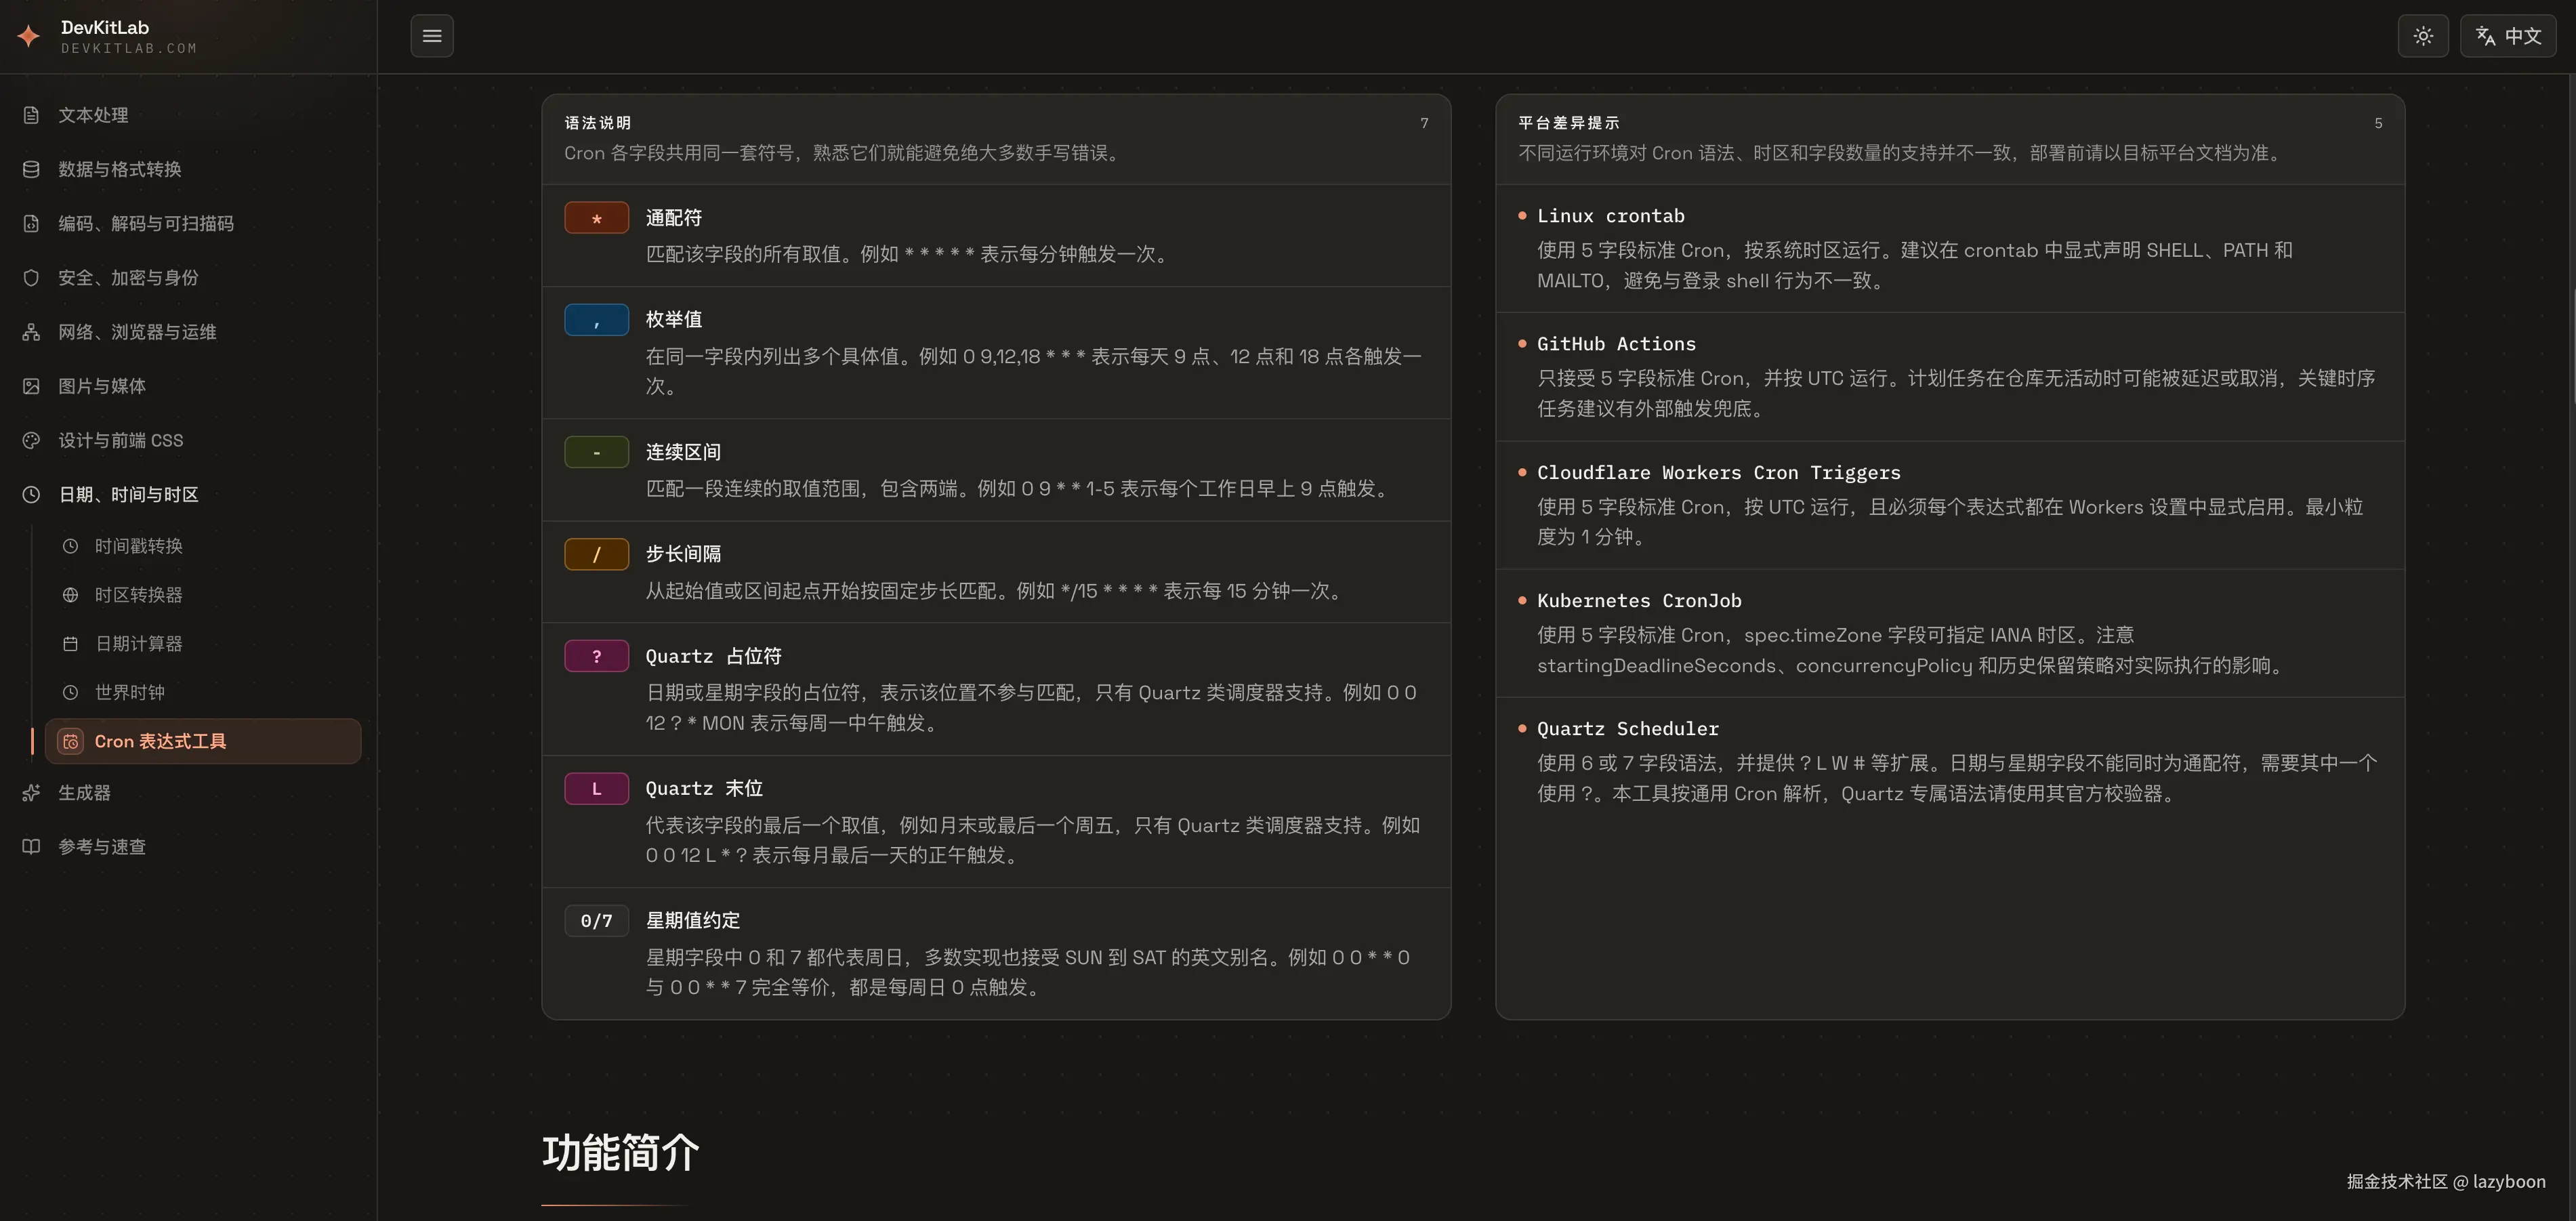The height and width of the screenshot is (1221, 2576).
Task: Click the 0/7 weekday badge
Action: pyautogui.click(x=597, y=921)
